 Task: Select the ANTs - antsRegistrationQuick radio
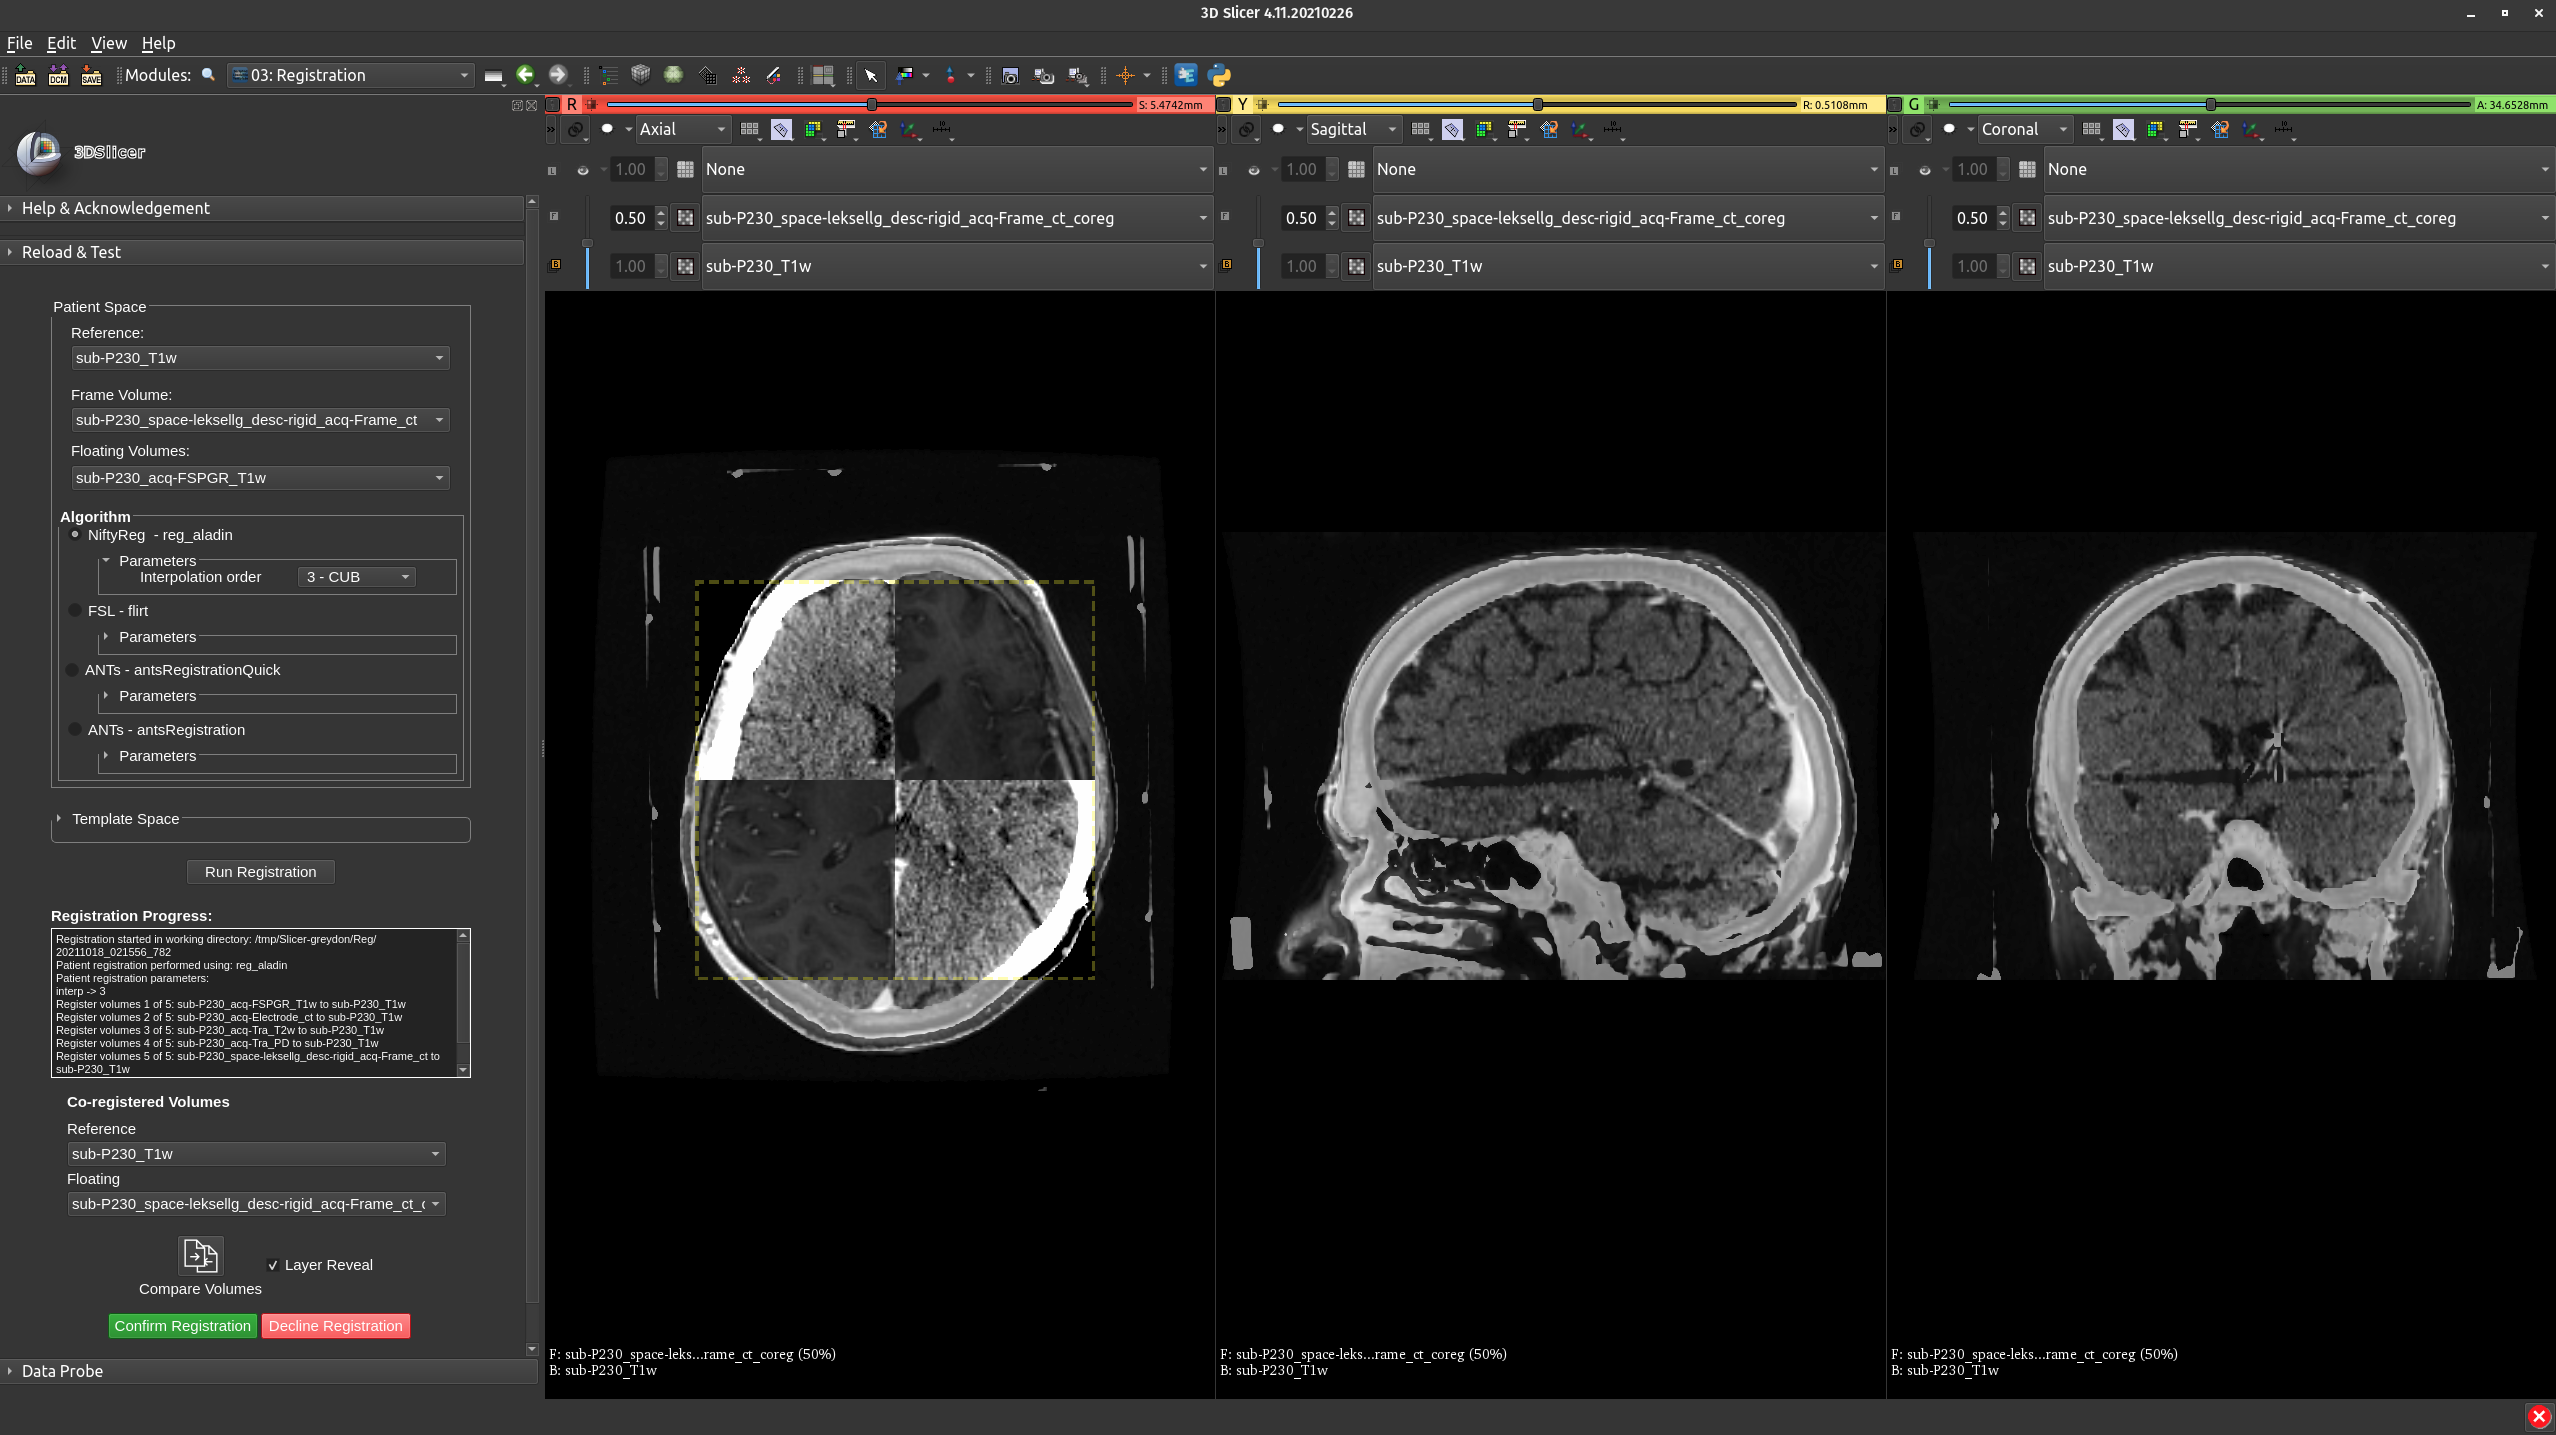(x=73, y=670)
